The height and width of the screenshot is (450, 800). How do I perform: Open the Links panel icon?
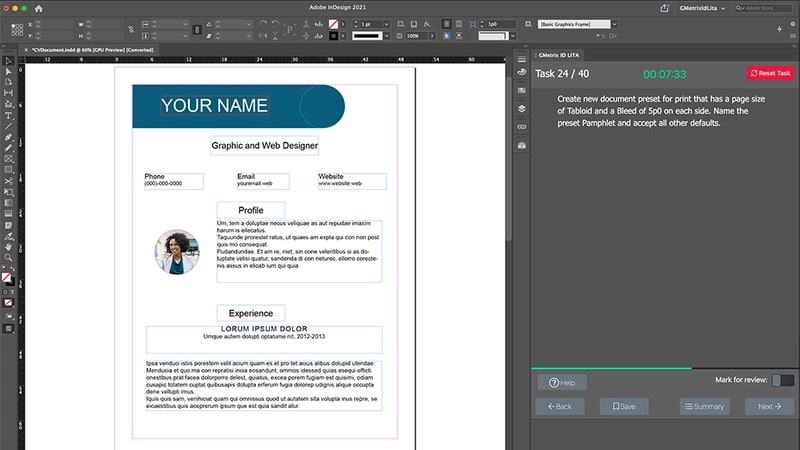click(x=521, y=127)
